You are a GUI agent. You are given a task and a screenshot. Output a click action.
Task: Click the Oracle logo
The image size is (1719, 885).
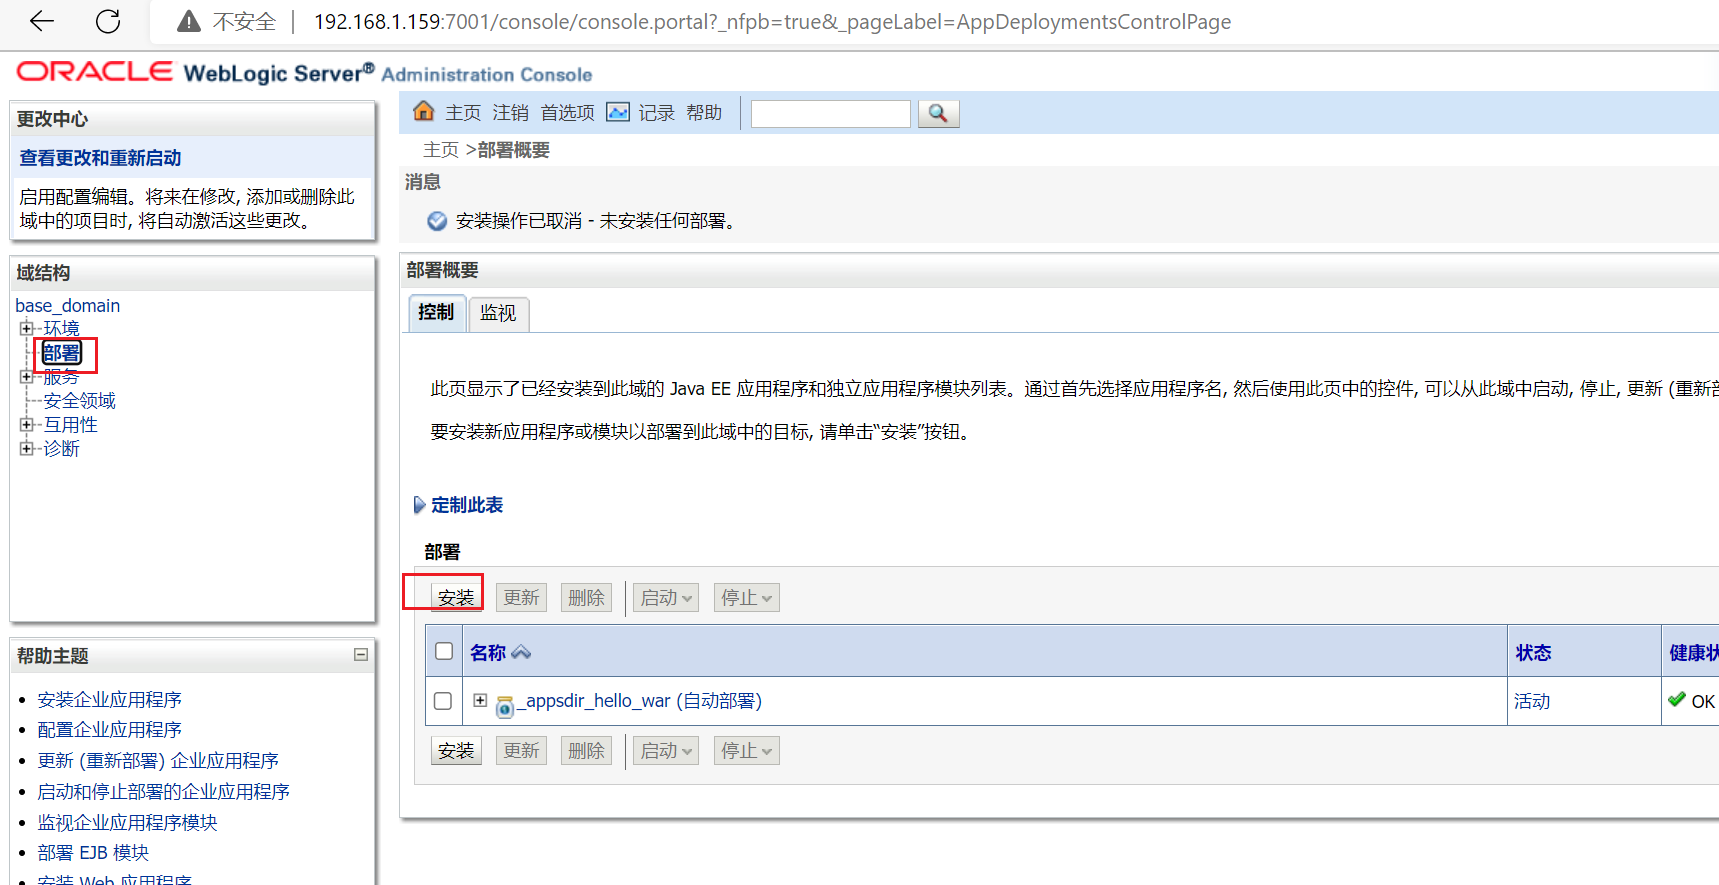click(95, 72)
